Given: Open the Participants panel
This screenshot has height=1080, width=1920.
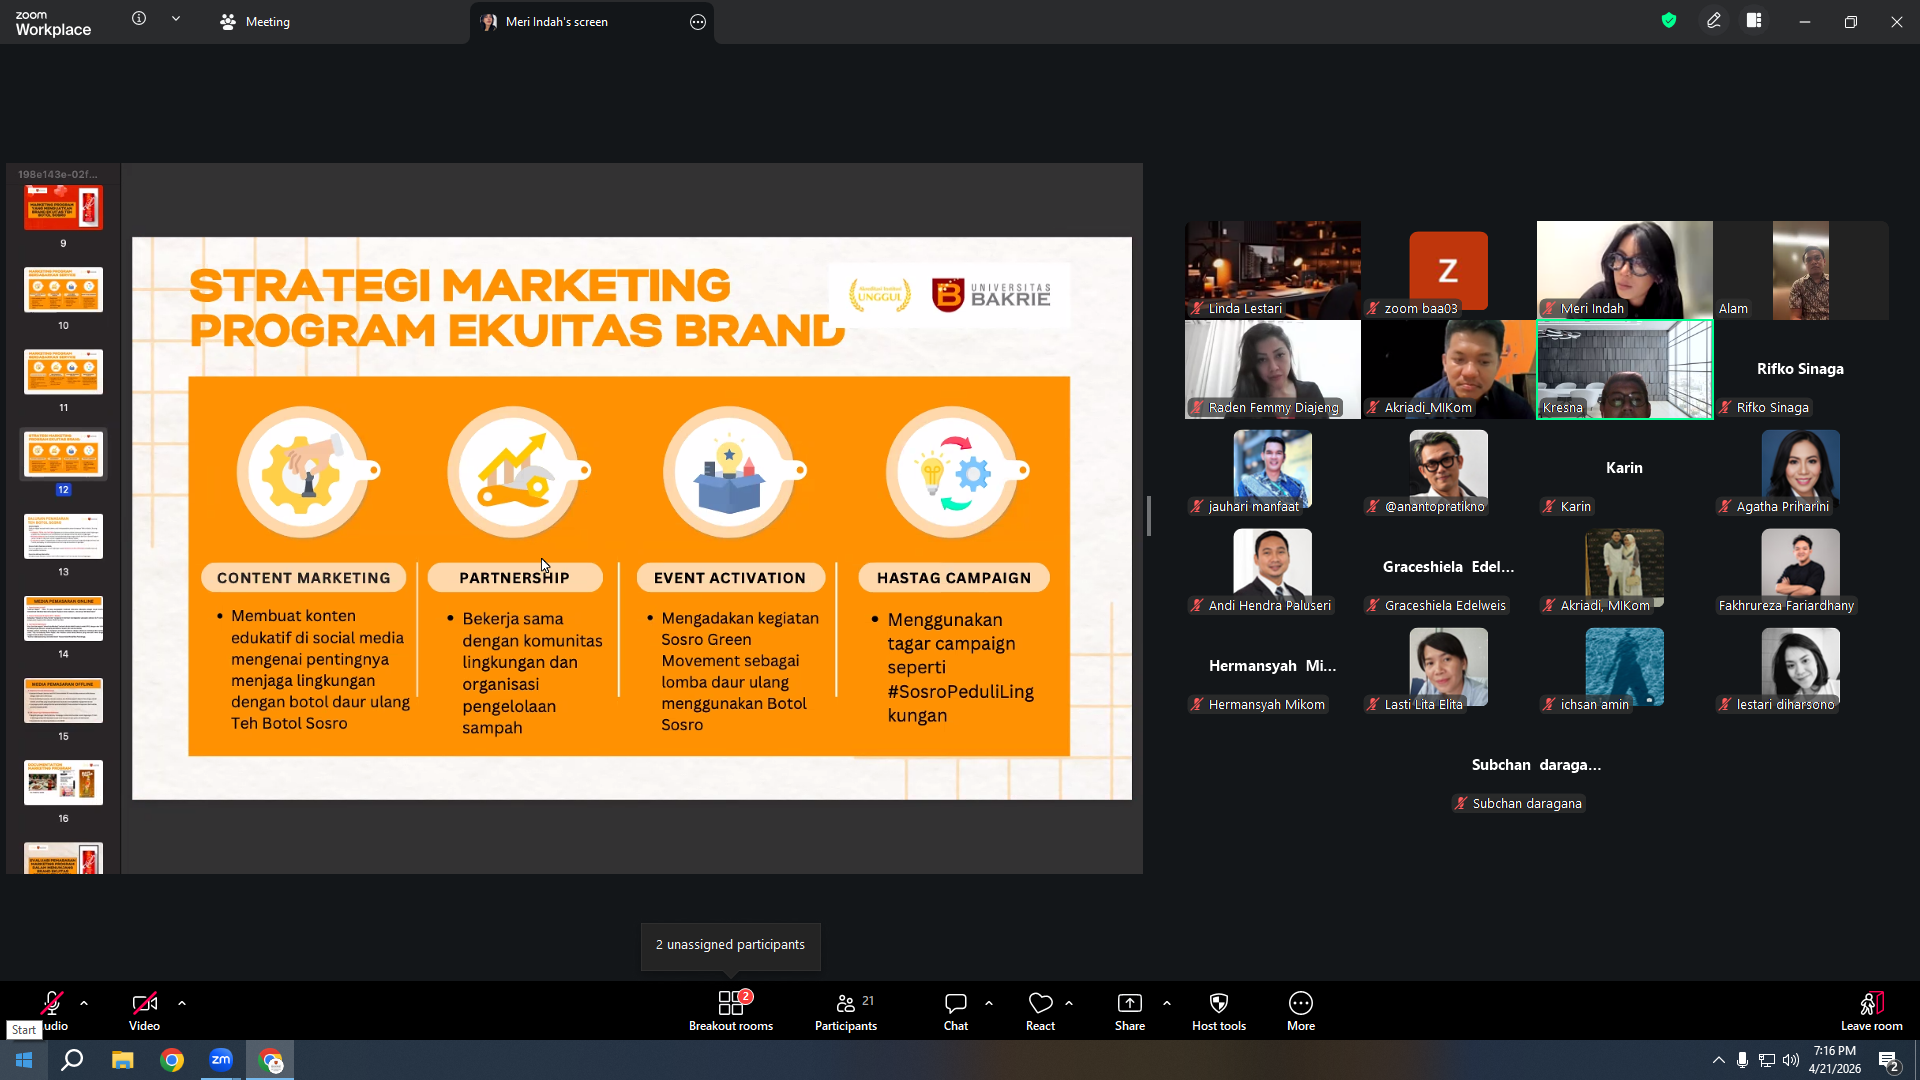Looking at the screenshot, I should [846, 1010].
